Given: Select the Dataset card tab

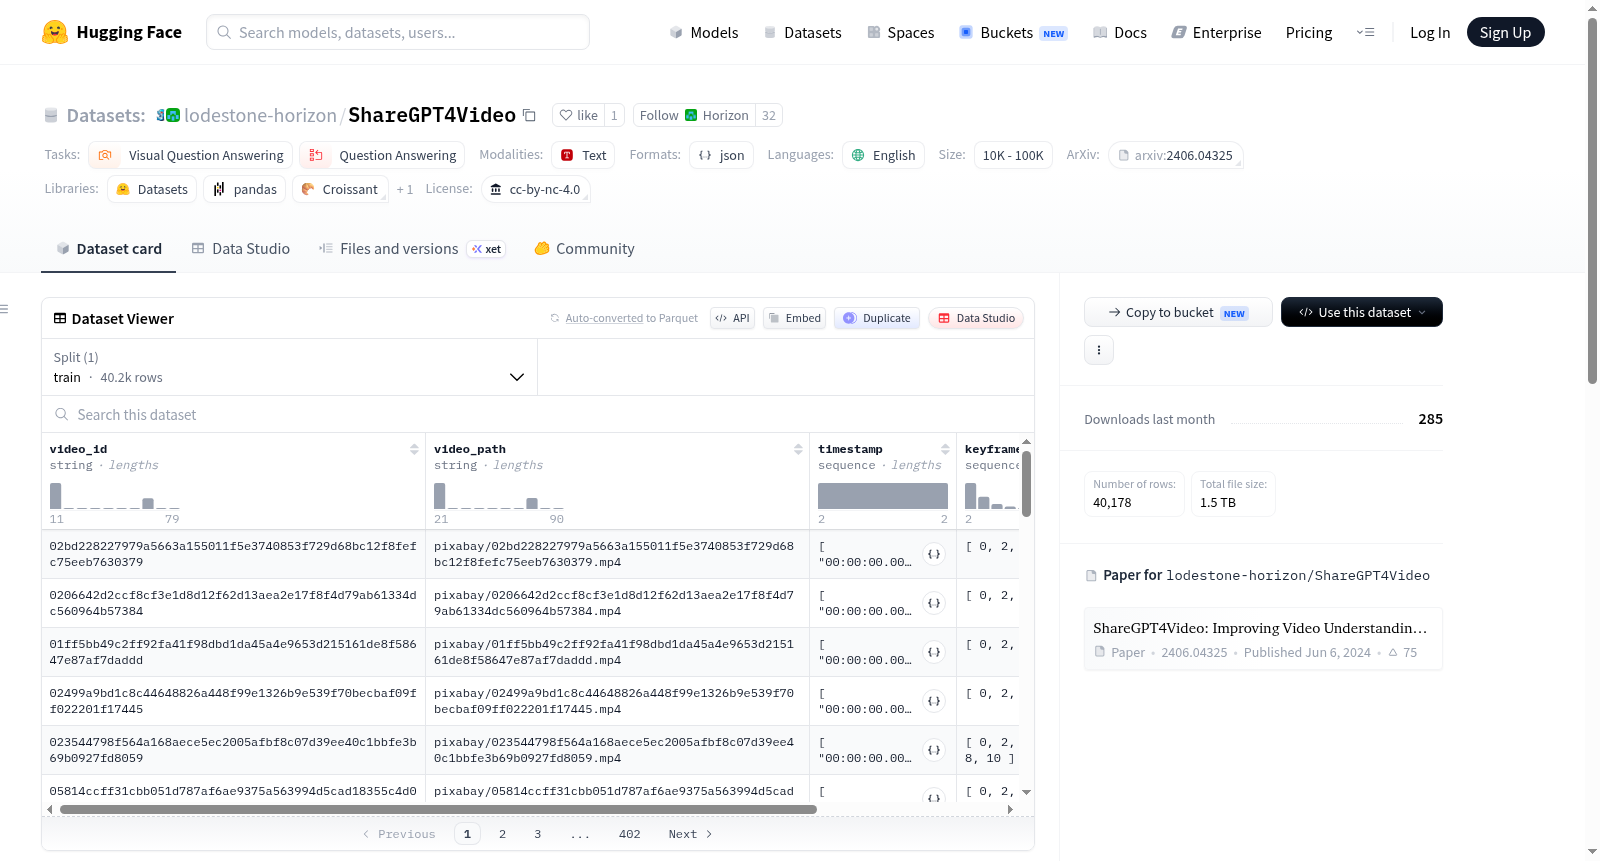Looking at the screenshot, I should coord(109,249).
